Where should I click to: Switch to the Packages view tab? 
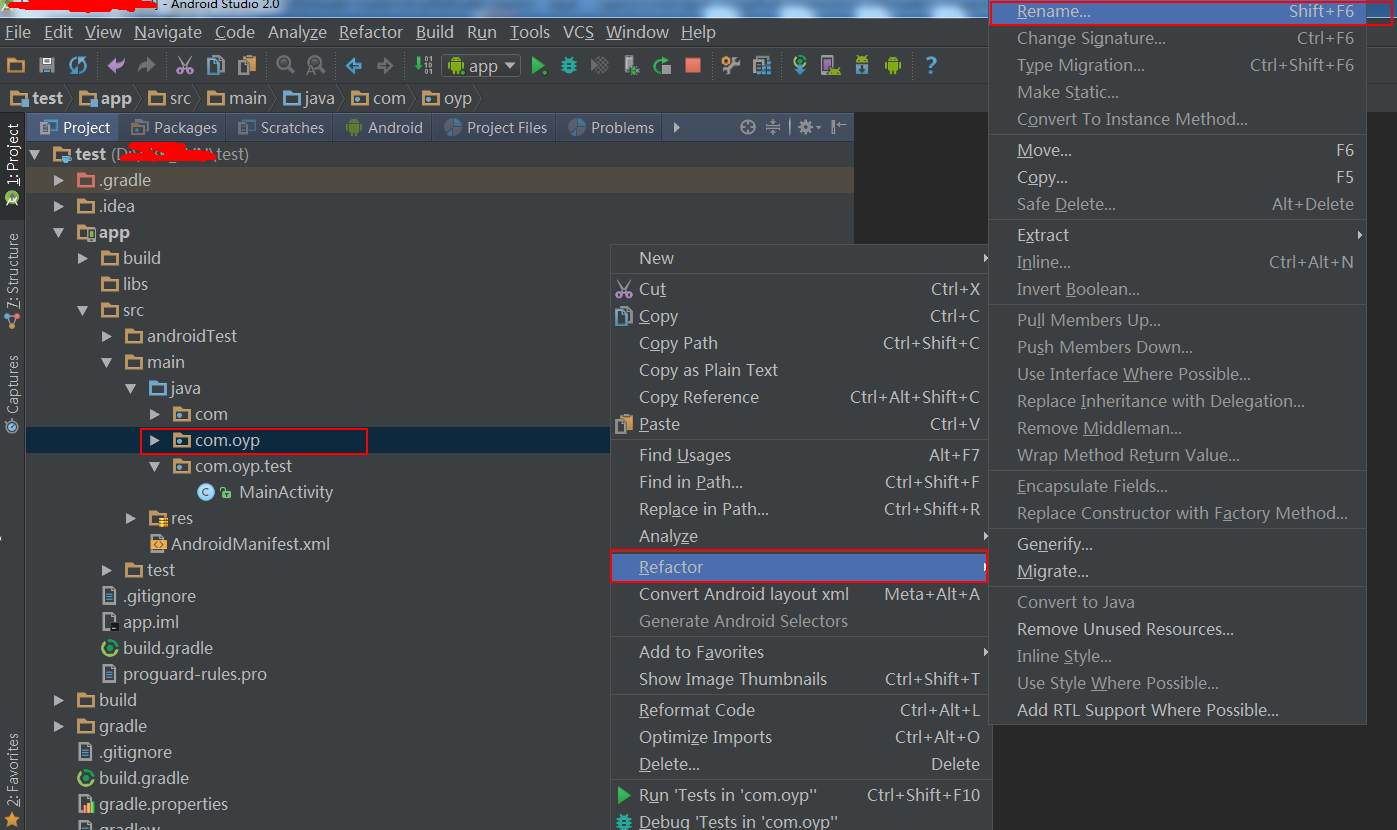point(173,127)
